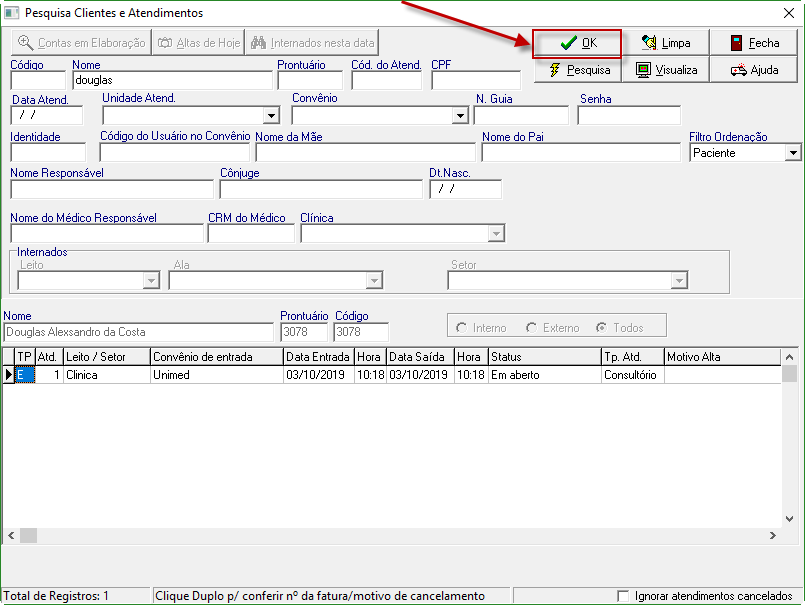Click the Data Entrada column header
805x605 pixels.
tap(319, 356)
